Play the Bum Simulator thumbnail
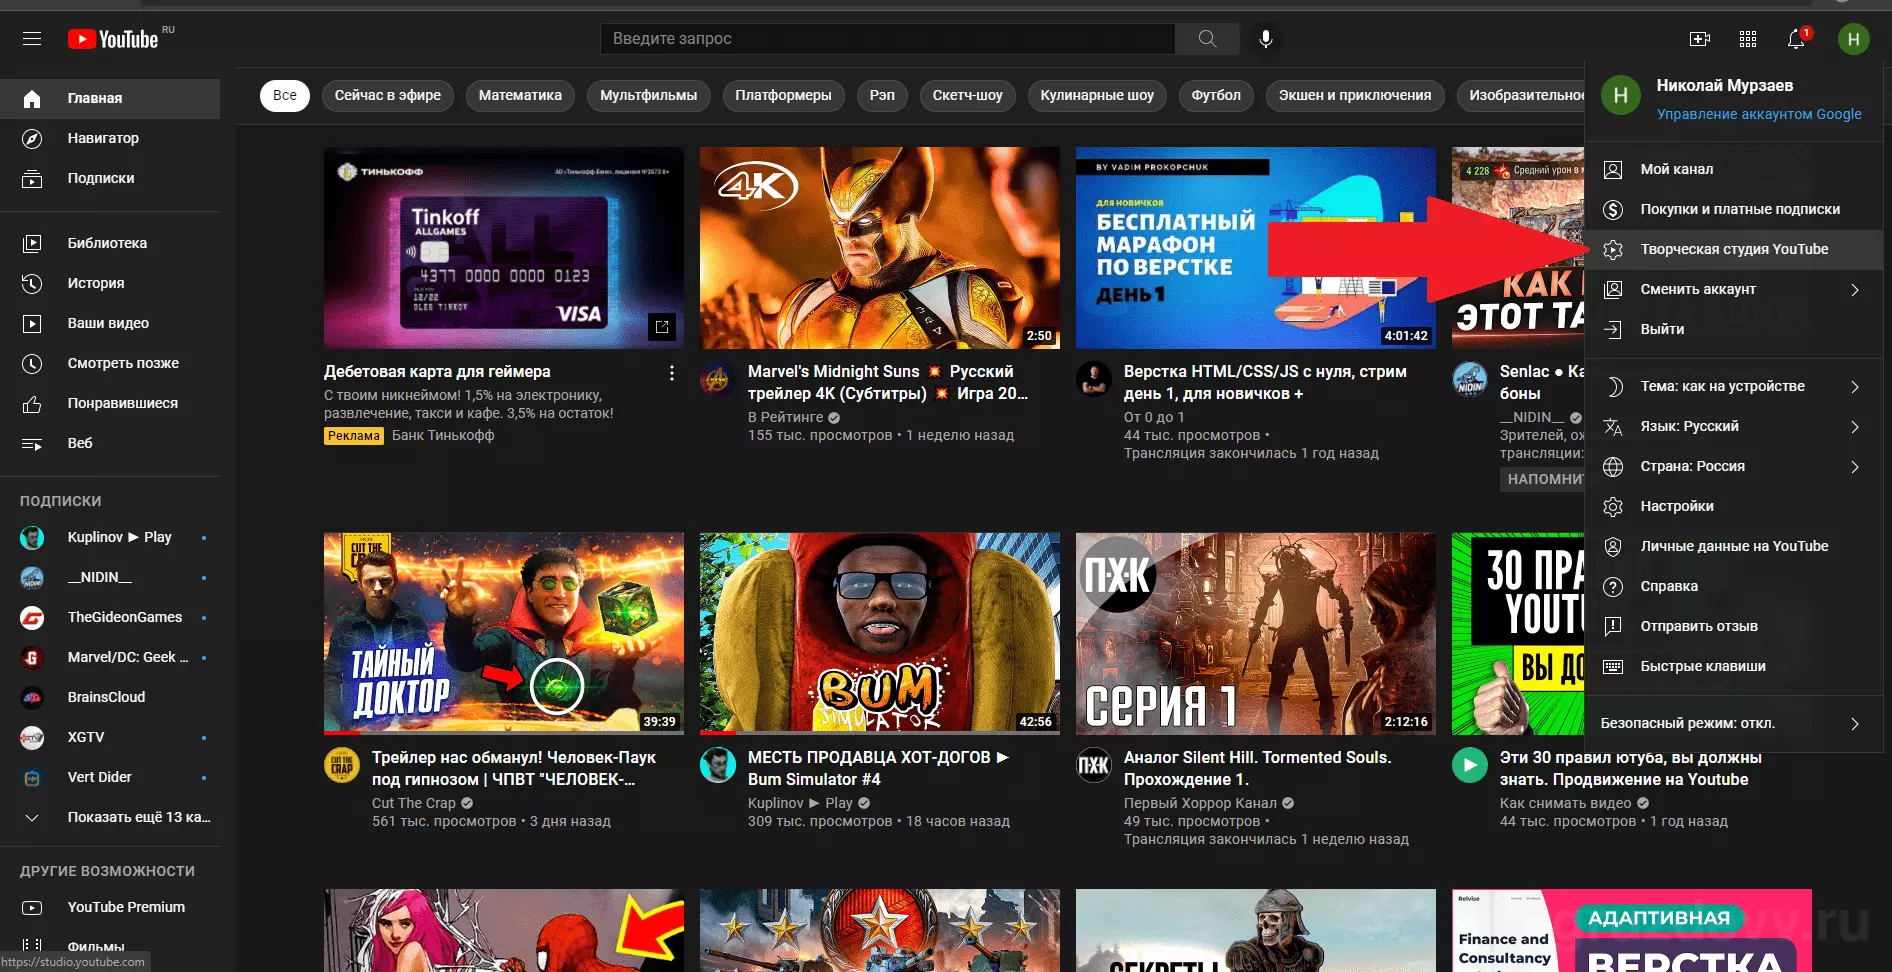 [880, 633]
